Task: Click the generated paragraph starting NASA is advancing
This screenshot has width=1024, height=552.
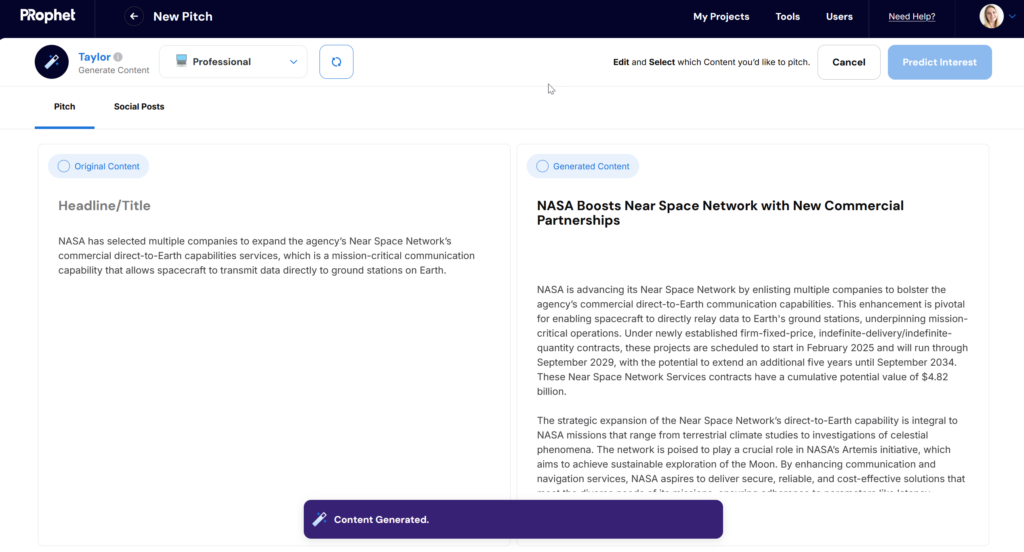Action: (752, 340)
